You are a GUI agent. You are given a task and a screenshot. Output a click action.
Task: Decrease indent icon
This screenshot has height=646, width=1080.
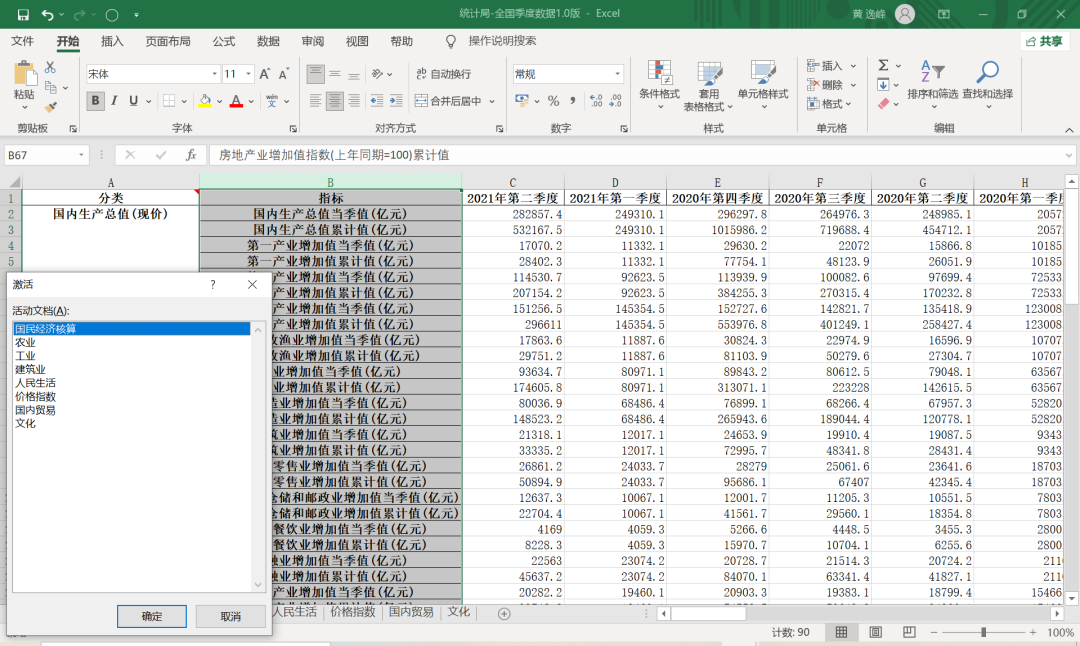[x=377, y=101]
